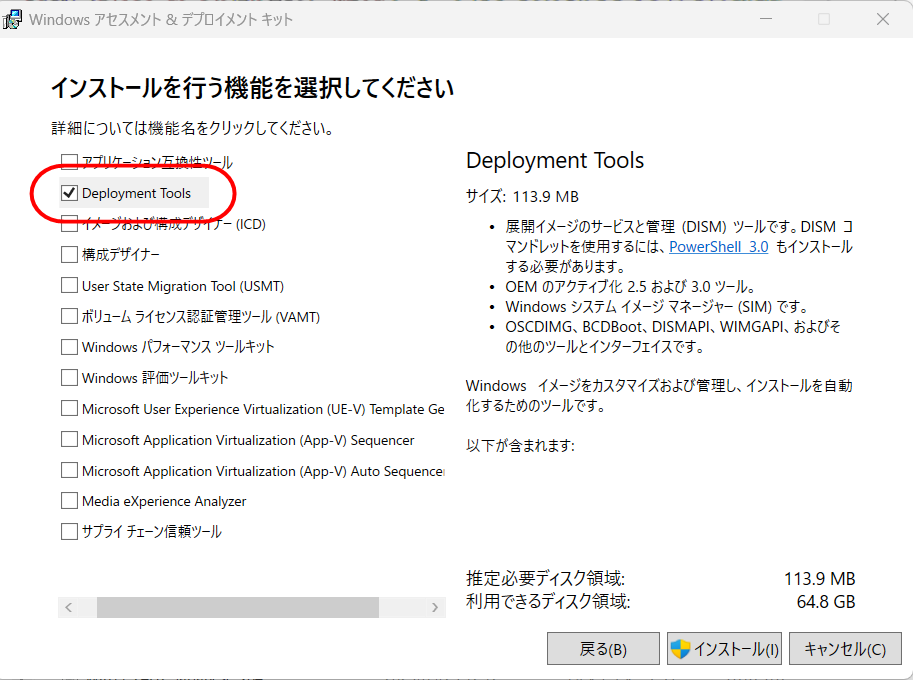Click the installer icon in the title bar
913x680 pixels.
click(14, 20)
